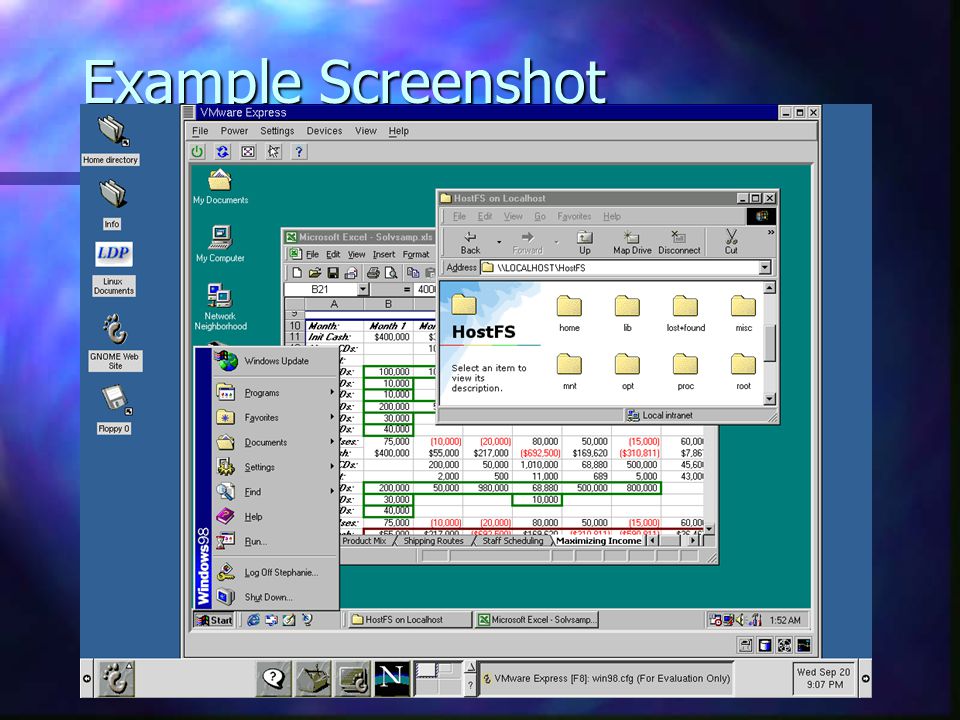Screen dimensions: 960x720
Task: Open Excel Insert menu
Action: 383,254
